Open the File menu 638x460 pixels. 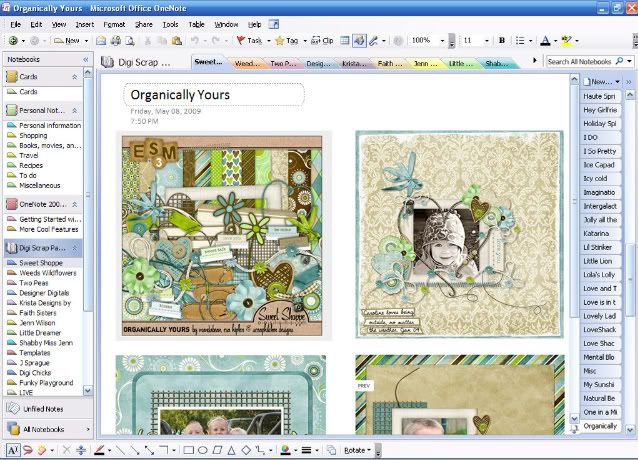(x=15, y=24)
